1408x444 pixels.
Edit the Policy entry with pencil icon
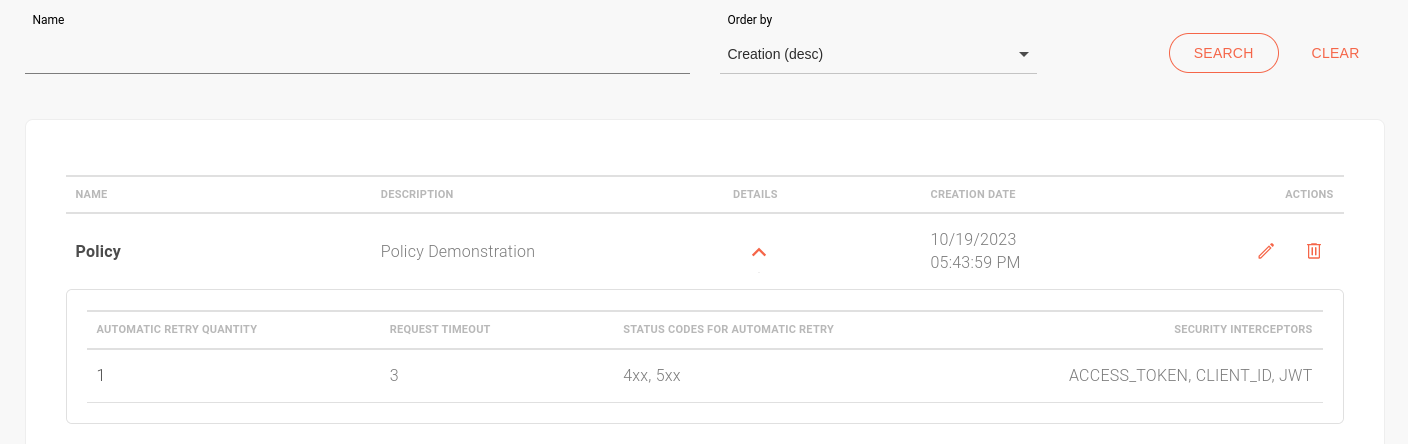1266,251
